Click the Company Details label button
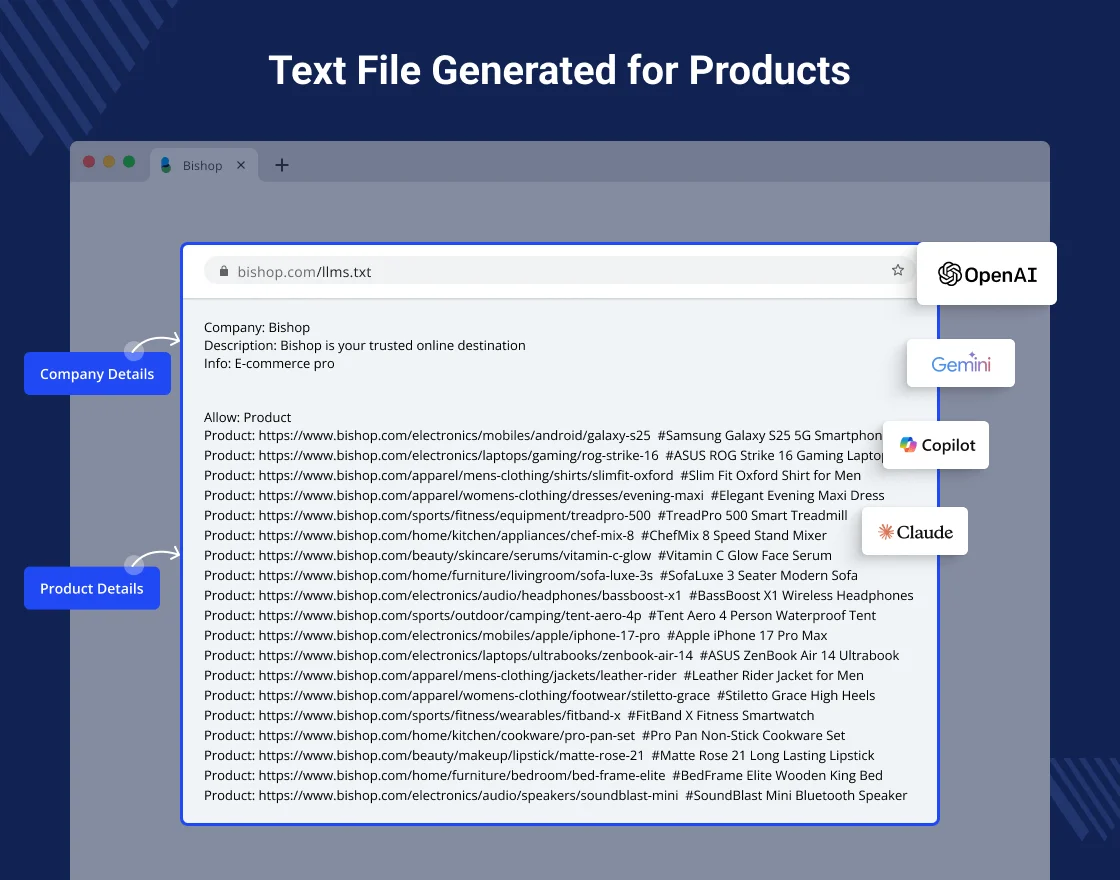1120x880 pixels. tap(97, 374)
